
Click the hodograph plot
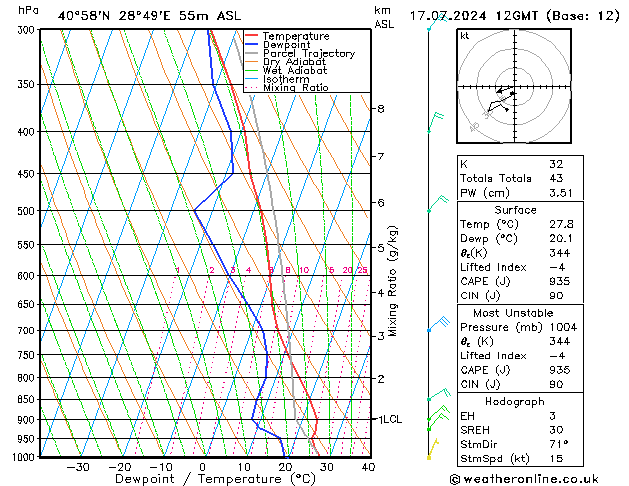pos(514,86)
